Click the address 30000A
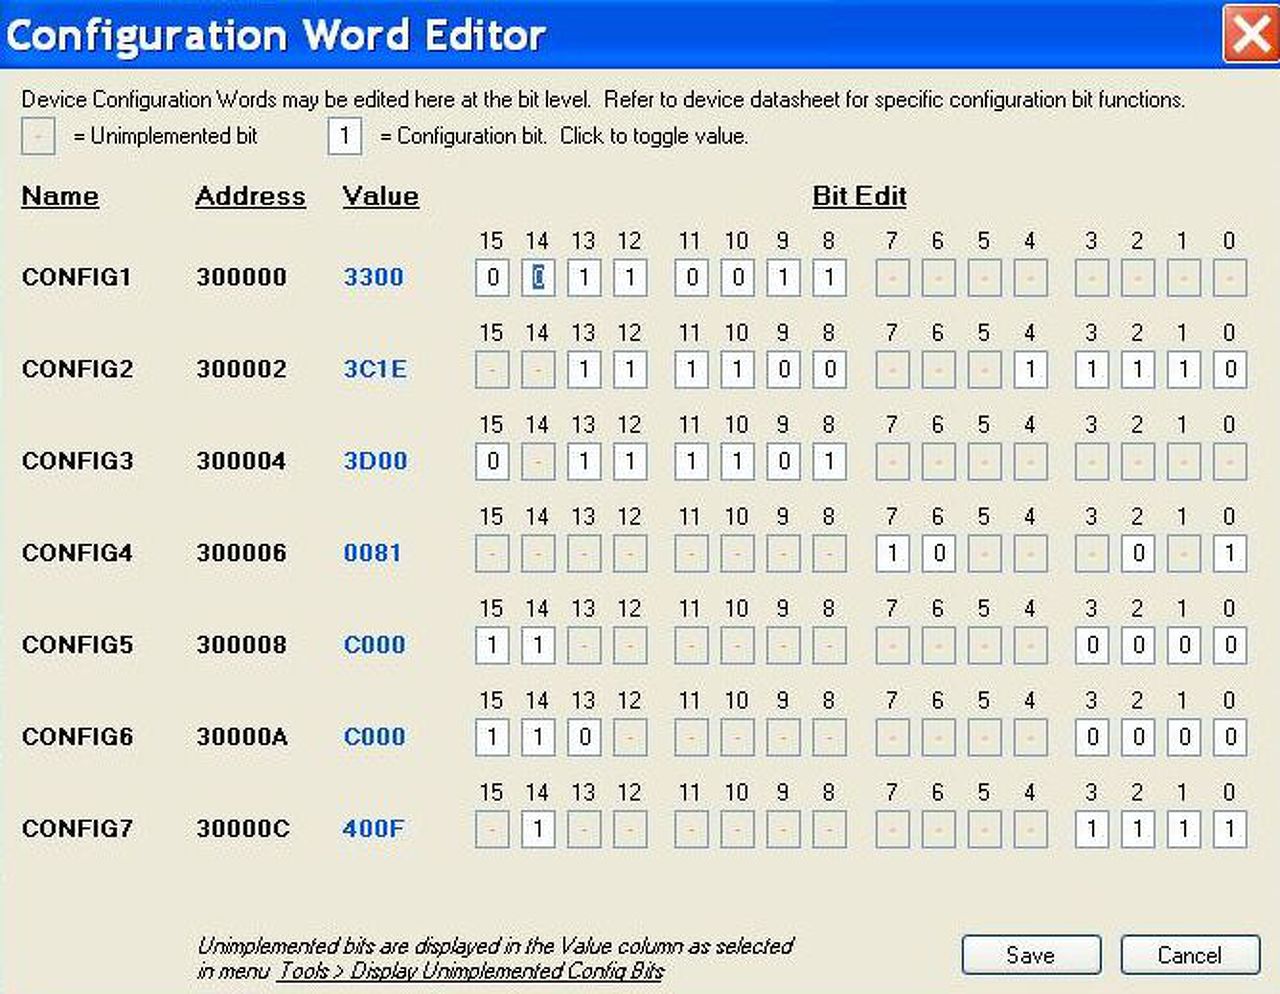The width and height of the screenshot is (1280, 994). pos(242,737)
